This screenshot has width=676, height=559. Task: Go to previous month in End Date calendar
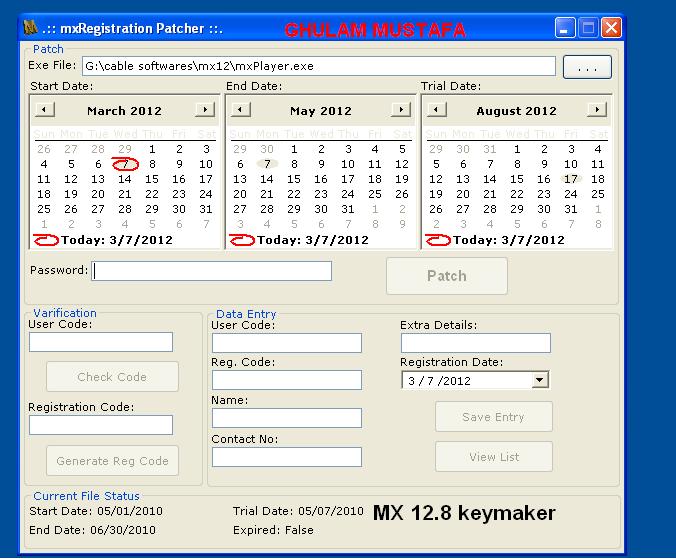241,109
